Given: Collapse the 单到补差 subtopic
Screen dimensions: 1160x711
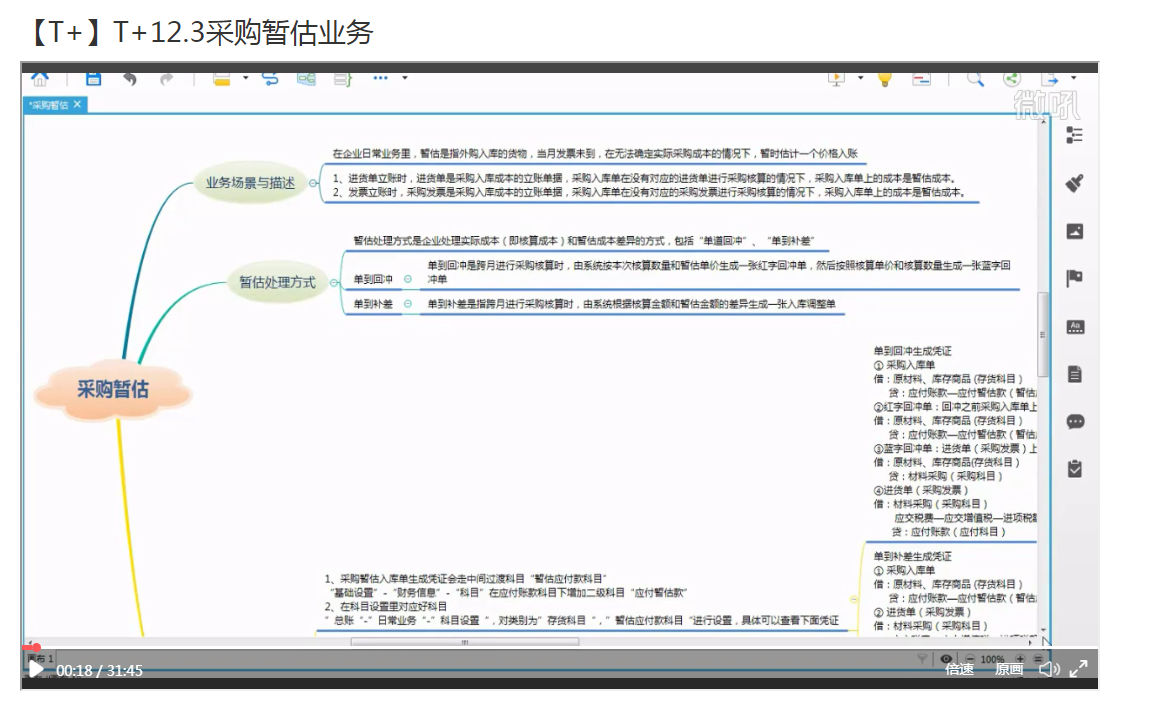Looking at the screenshot, I should point(408,303).
